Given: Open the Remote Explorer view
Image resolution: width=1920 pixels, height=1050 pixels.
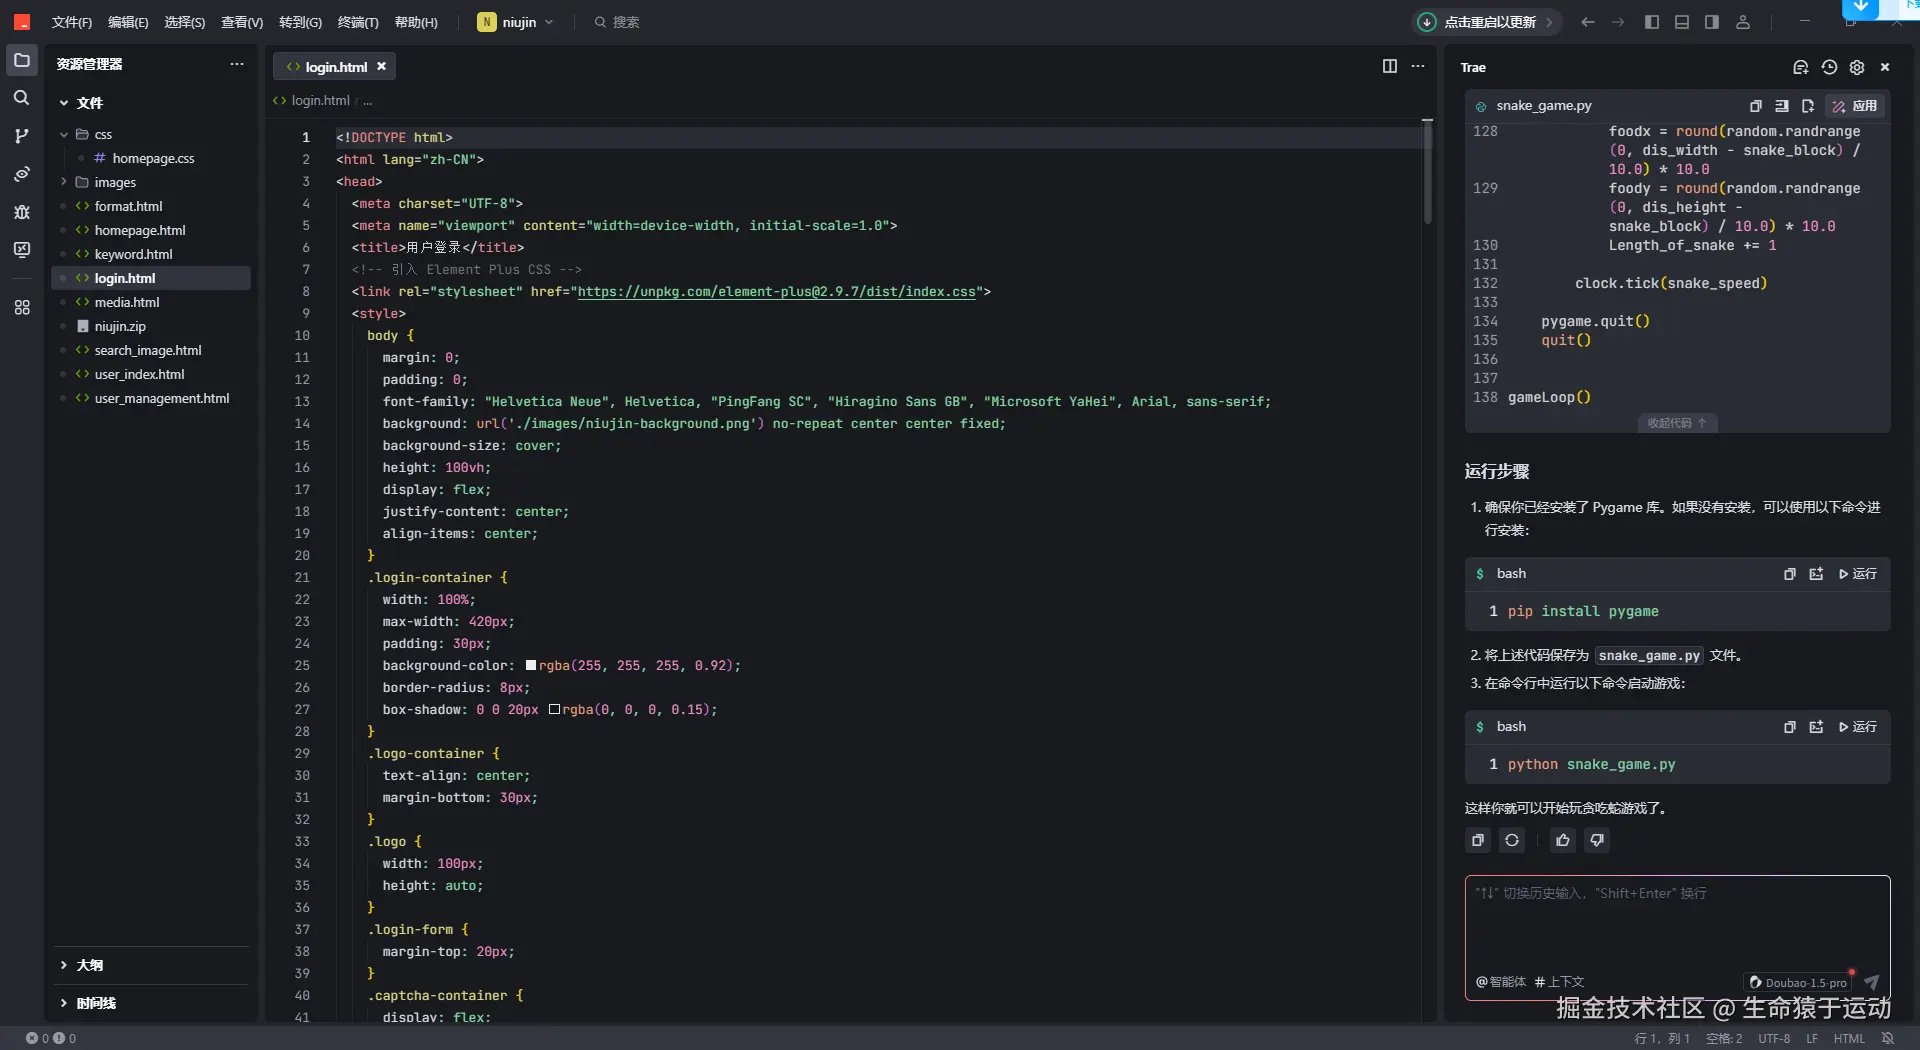Looking at the screenshot, I should click(x=22, y=250).
